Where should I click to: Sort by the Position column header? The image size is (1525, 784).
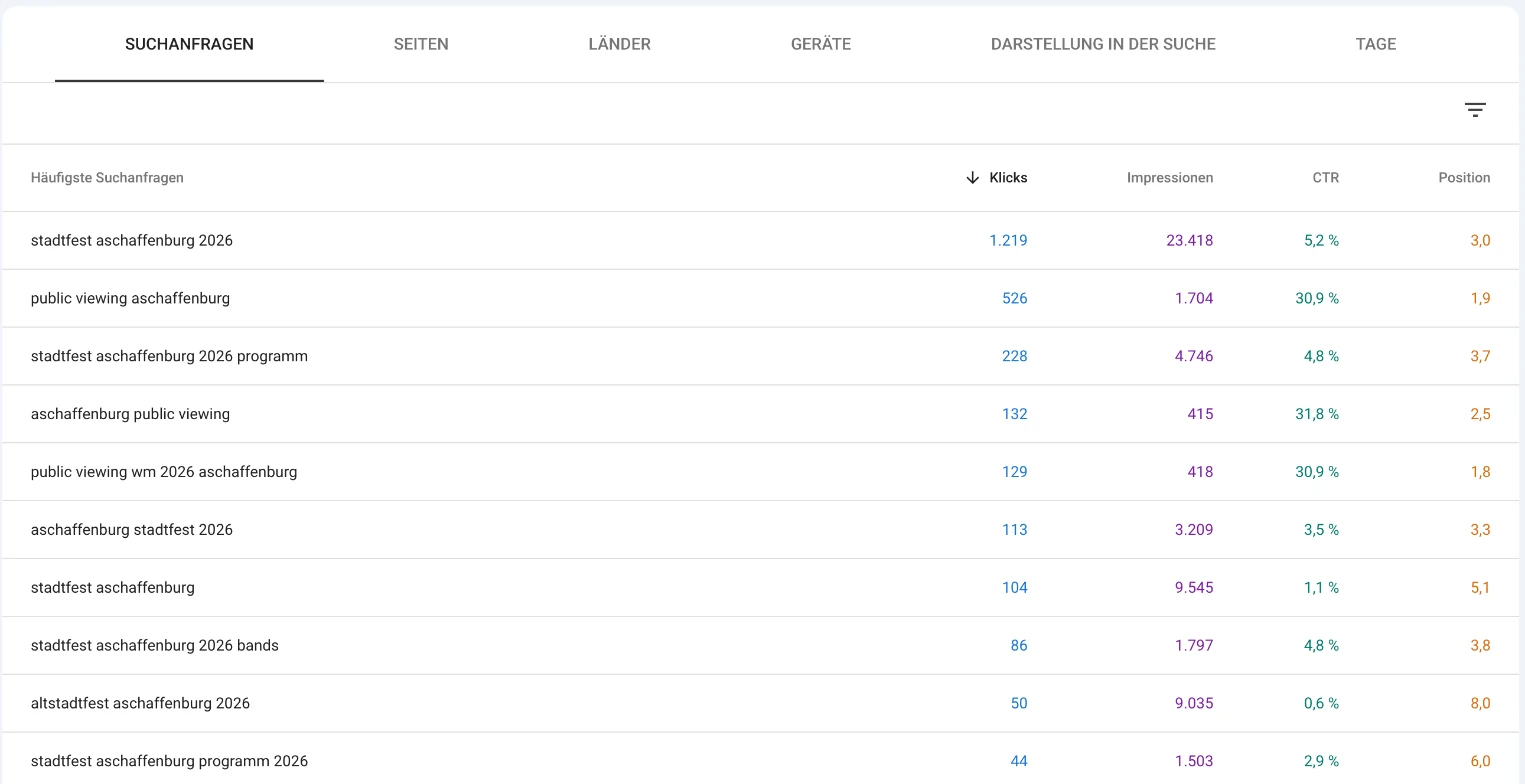(1464, 178)
